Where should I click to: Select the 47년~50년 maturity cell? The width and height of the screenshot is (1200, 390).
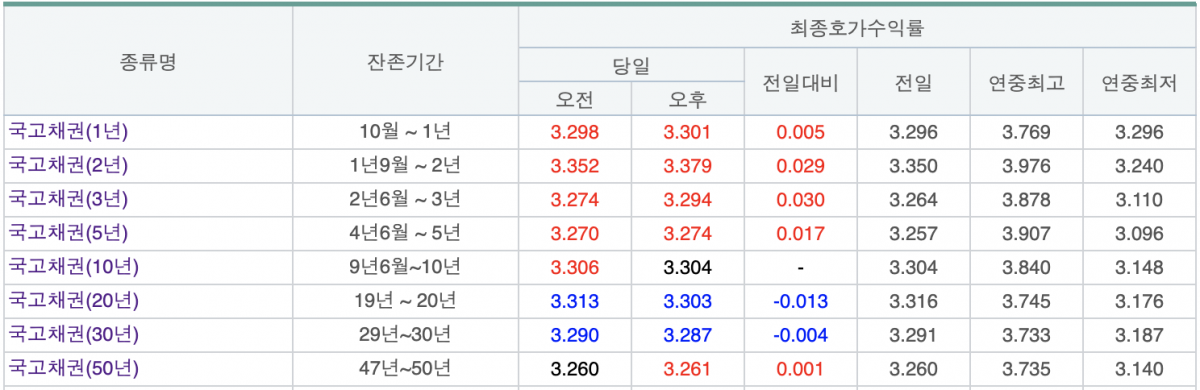click(405, 369)
